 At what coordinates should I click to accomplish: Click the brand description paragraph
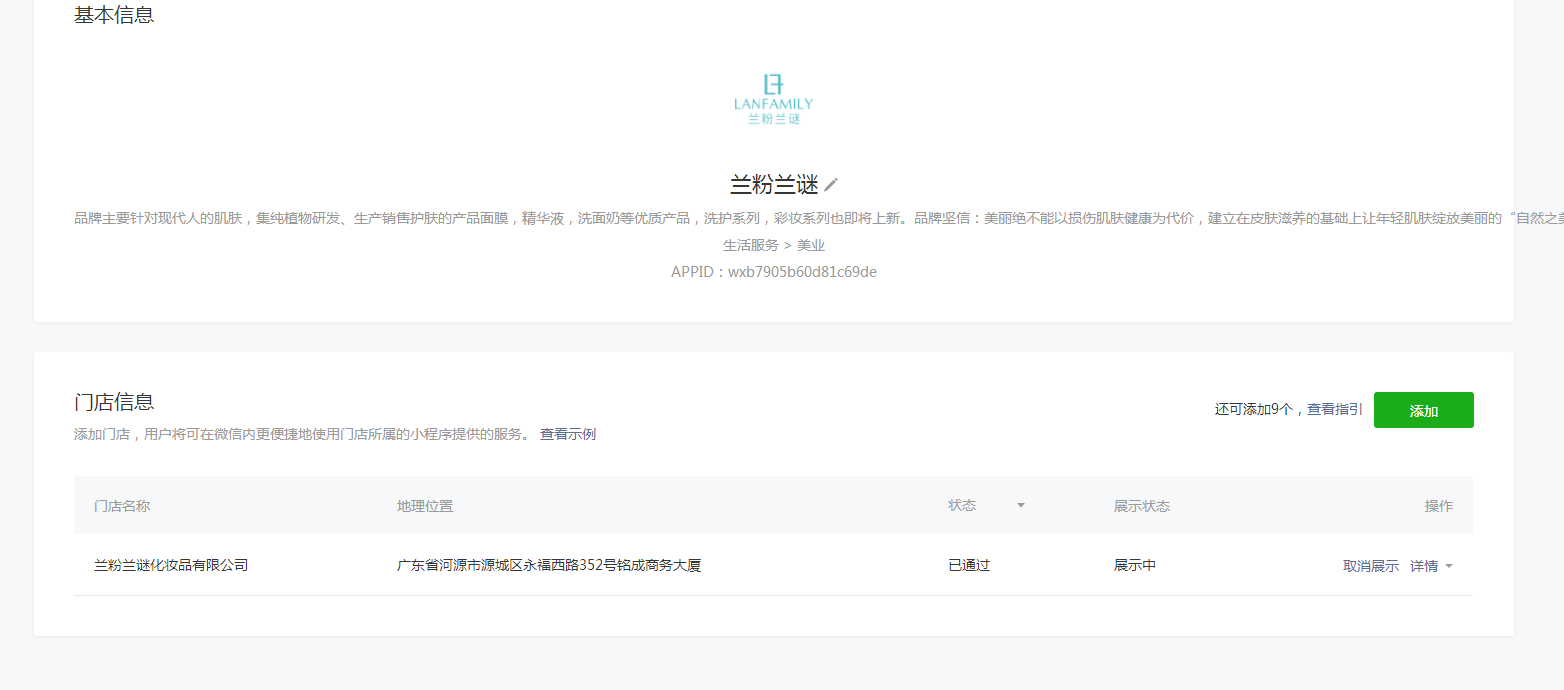819,218
